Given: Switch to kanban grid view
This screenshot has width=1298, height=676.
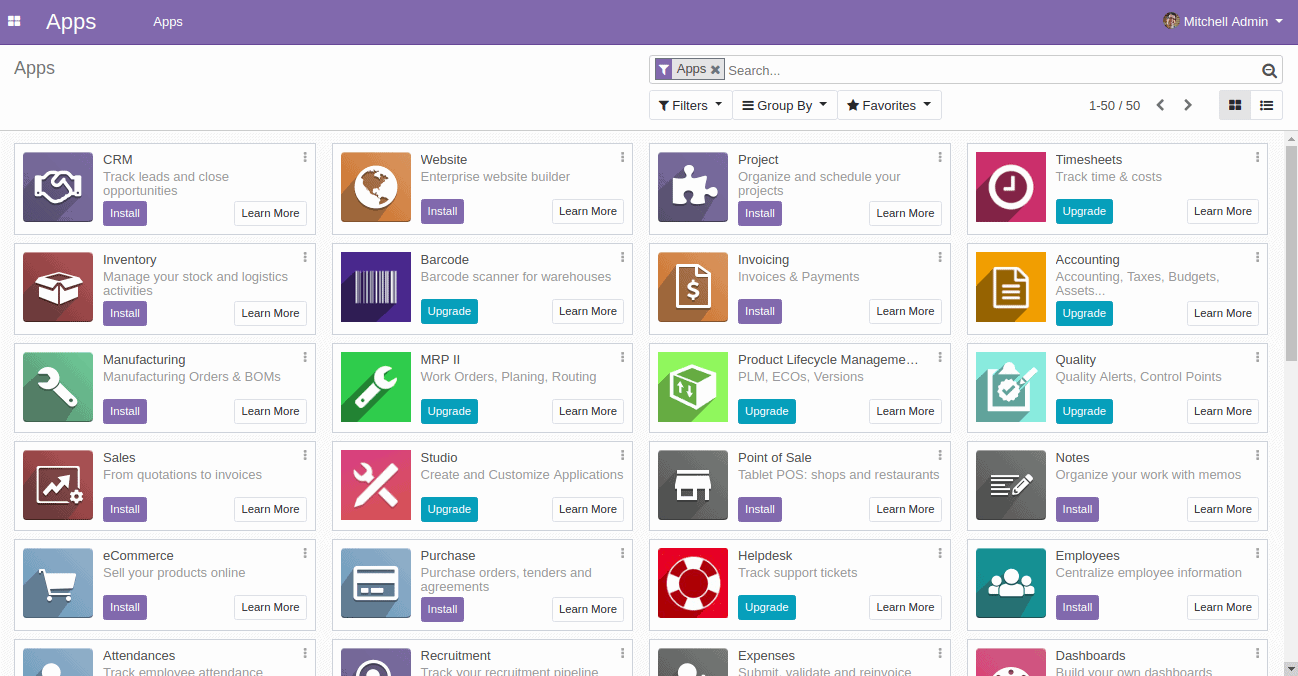Looking at the screenshot, I should pos(1235,105).
